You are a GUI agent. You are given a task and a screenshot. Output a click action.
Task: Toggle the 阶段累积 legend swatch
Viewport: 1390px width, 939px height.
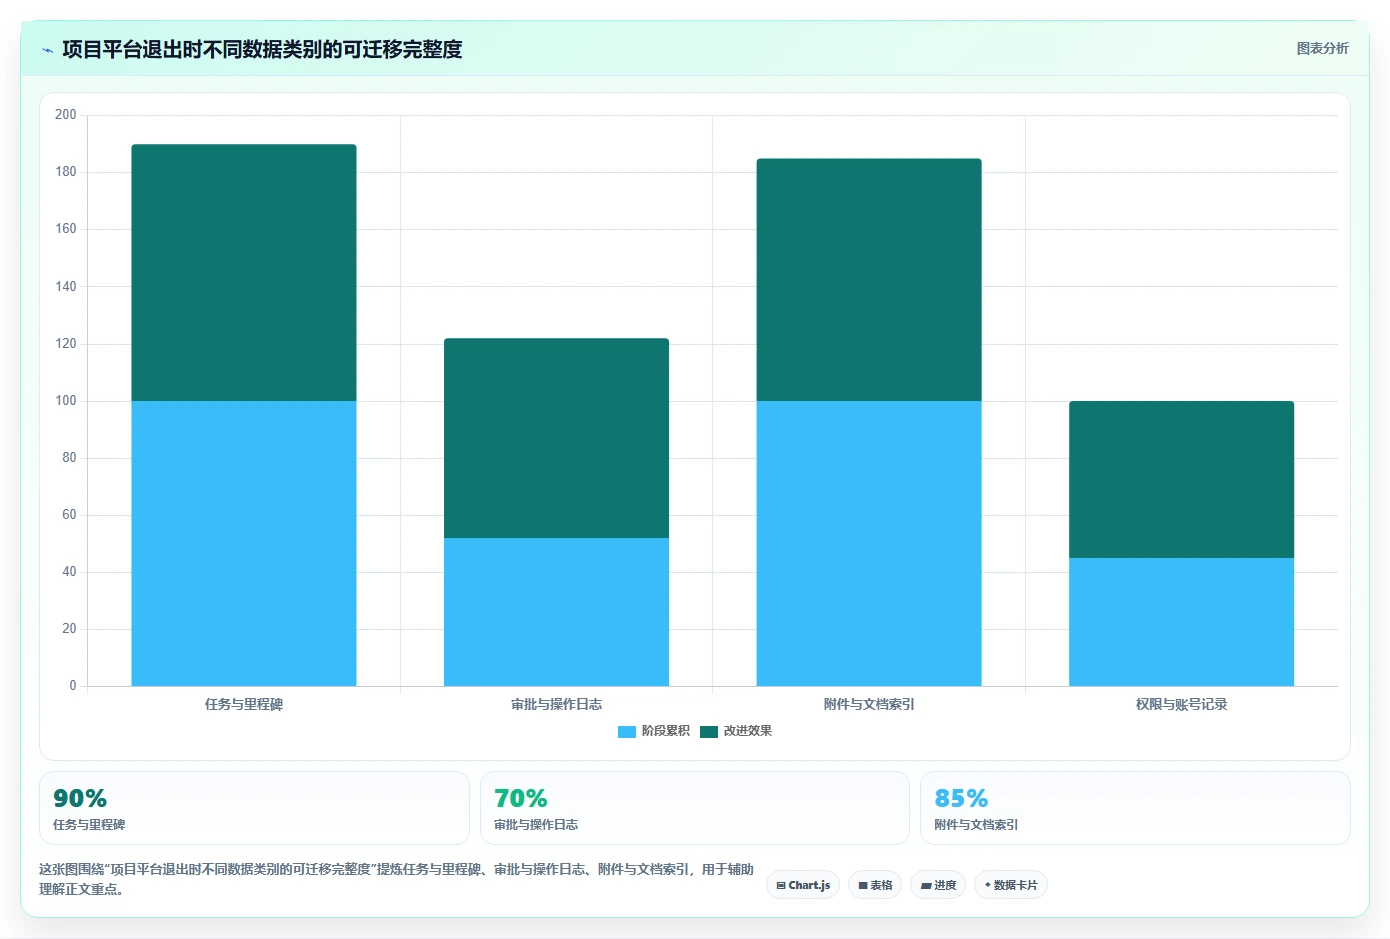point(627,732)
